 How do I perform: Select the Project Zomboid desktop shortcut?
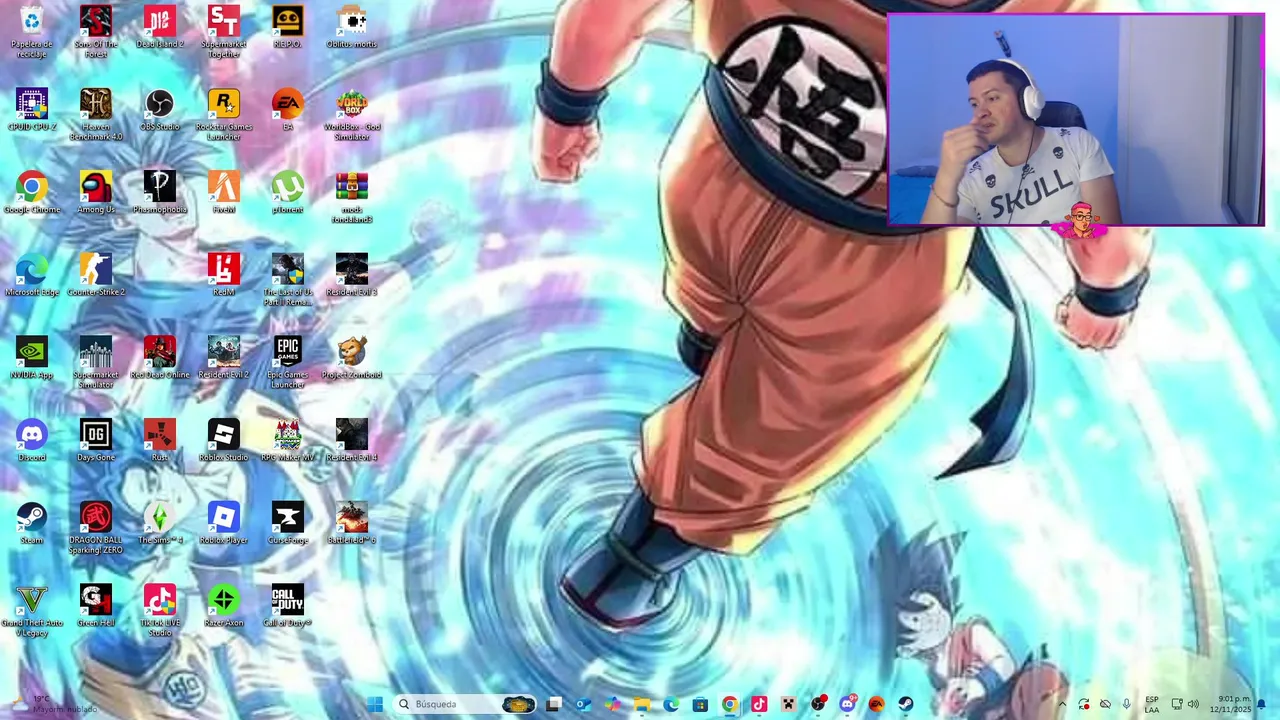point(352,358)
